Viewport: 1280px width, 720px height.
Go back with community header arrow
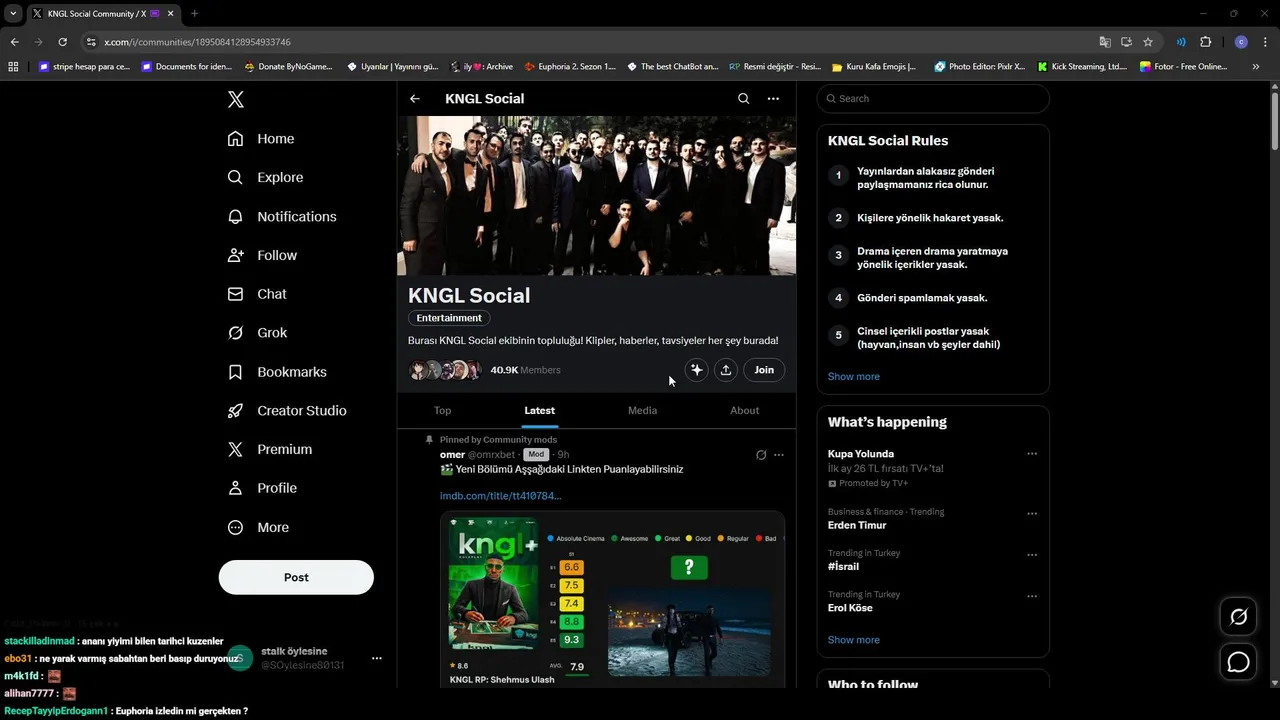[415, 99]
